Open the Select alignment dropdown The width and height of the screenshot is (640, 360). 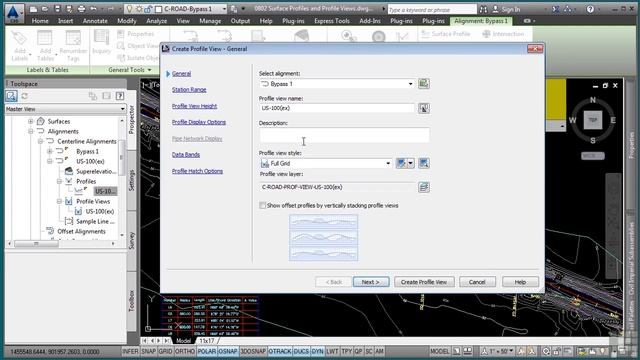point(410,84)
